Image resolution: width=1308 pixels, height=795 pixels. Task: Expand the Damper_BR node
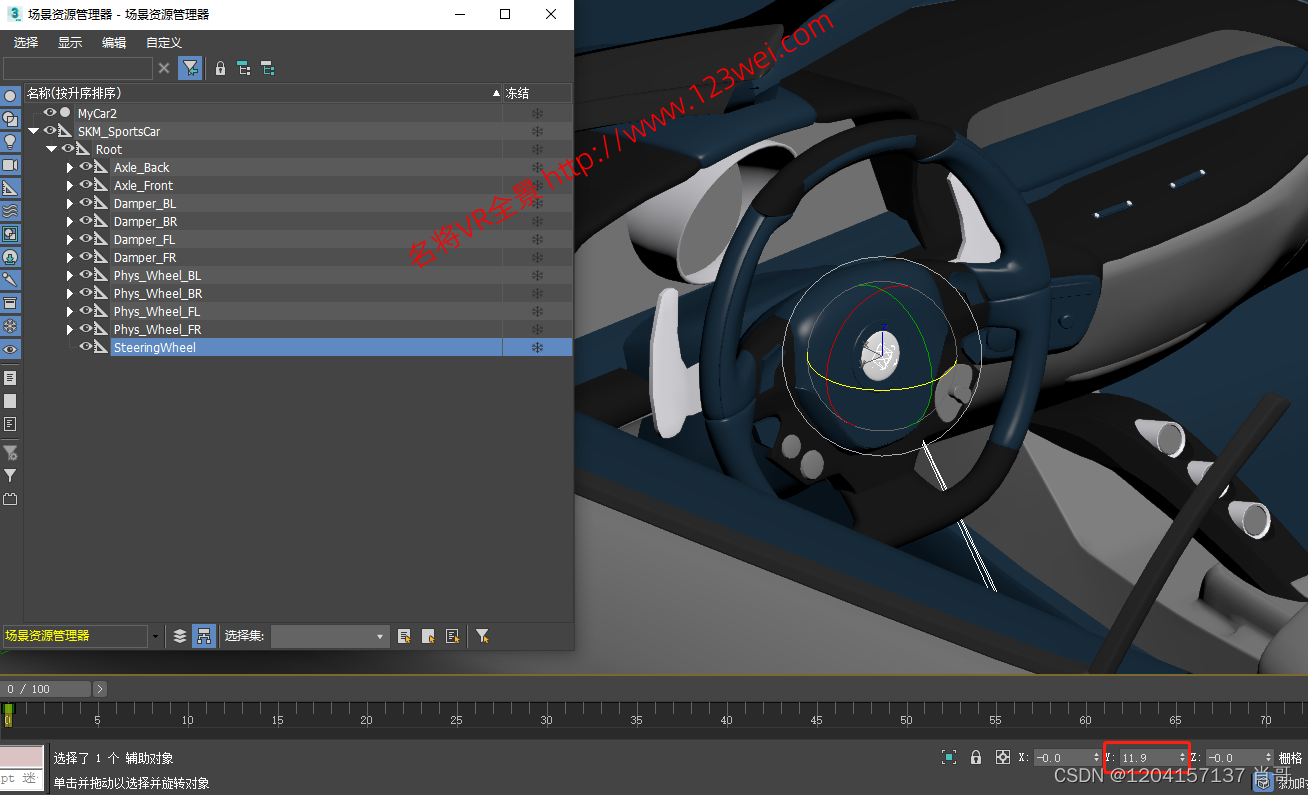click(70, 221)
